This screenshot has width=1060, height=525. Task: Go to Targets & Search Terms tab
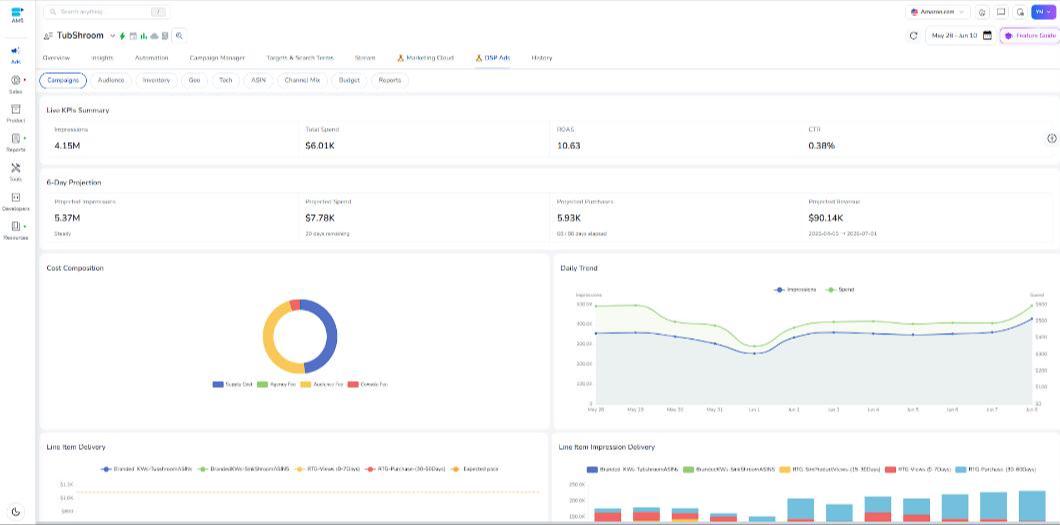coord(300,58)
